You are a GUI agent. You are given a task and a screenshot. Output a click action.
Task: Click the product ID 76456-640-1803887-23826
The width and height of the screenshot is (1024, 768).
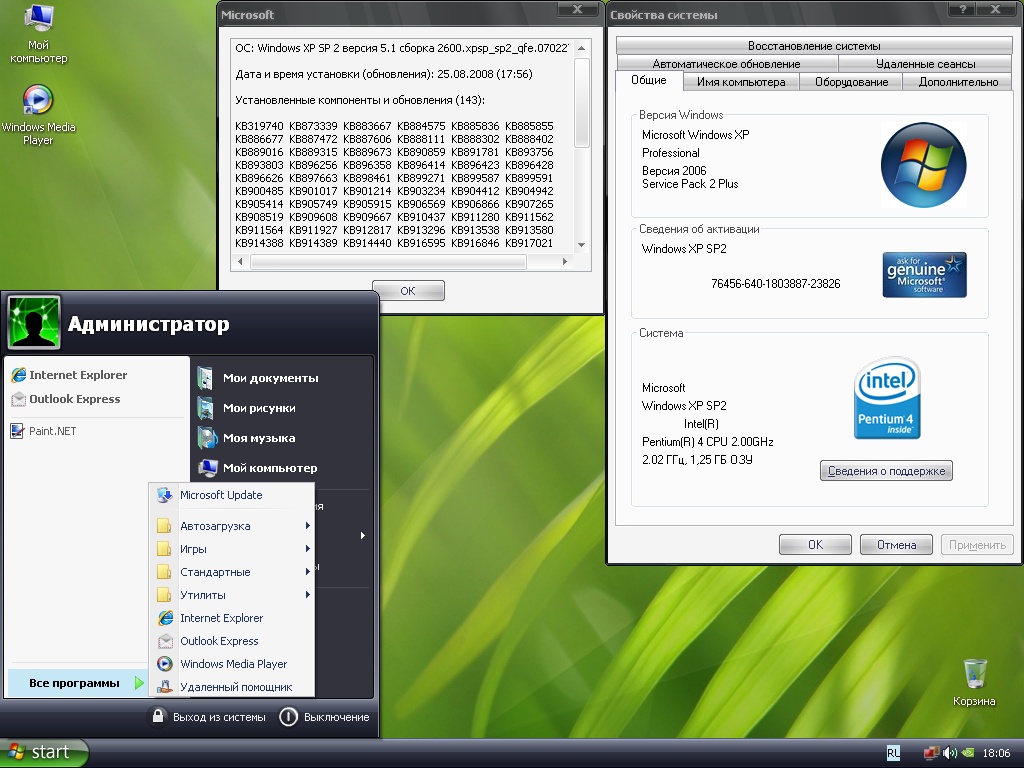[776, 283]
